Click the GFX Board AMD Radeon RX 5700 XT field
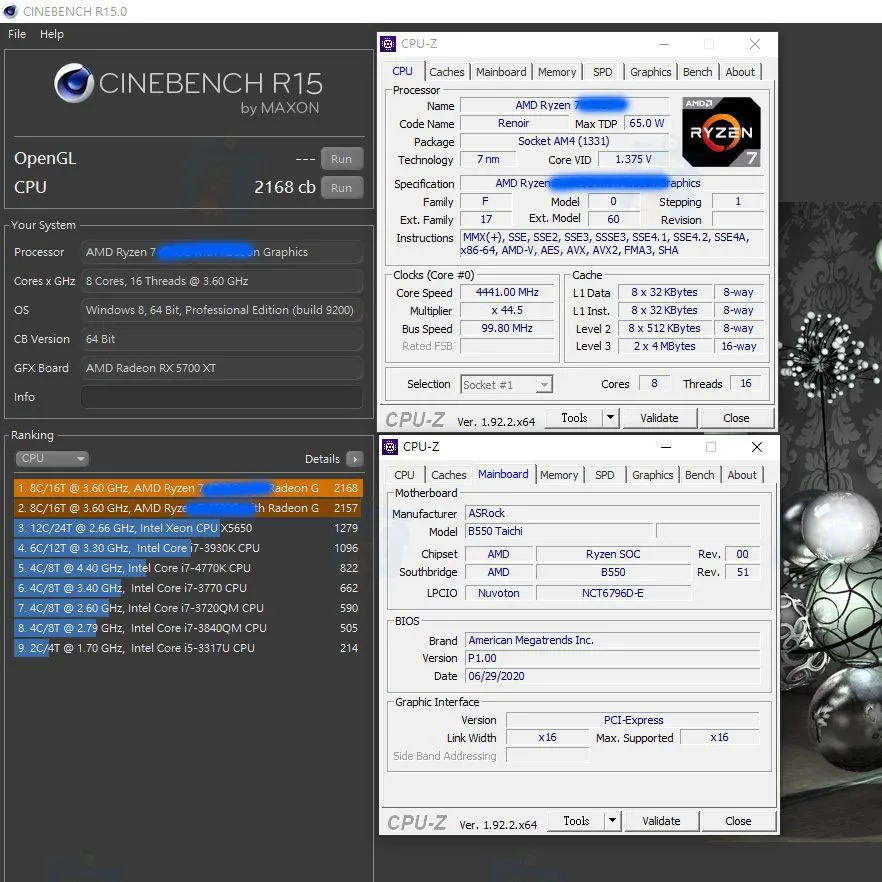This screenshot has height=882, width=882. pos(222,368)
